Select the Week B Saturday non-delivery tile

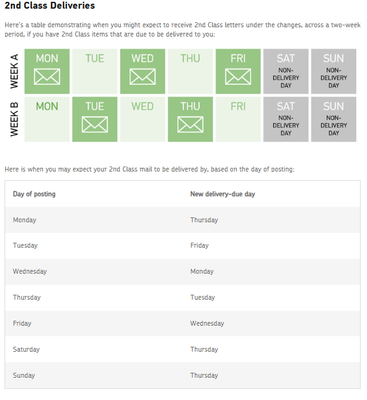(286, 119)
